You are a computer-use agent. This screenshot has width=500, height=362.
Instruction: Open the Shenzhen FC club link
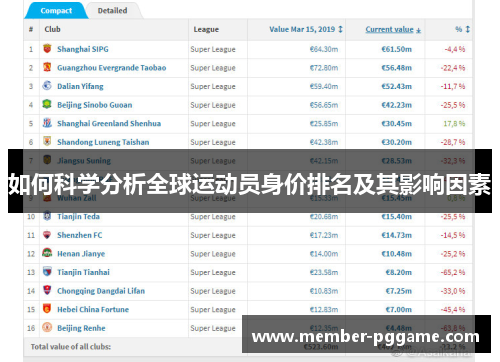point(80,235)
